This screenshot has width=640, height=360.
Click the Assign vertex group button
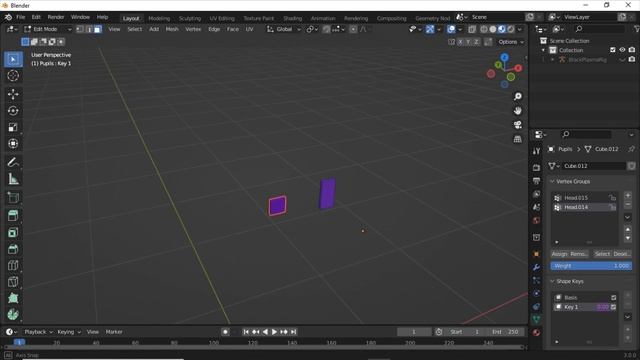[x=560, y=254]
